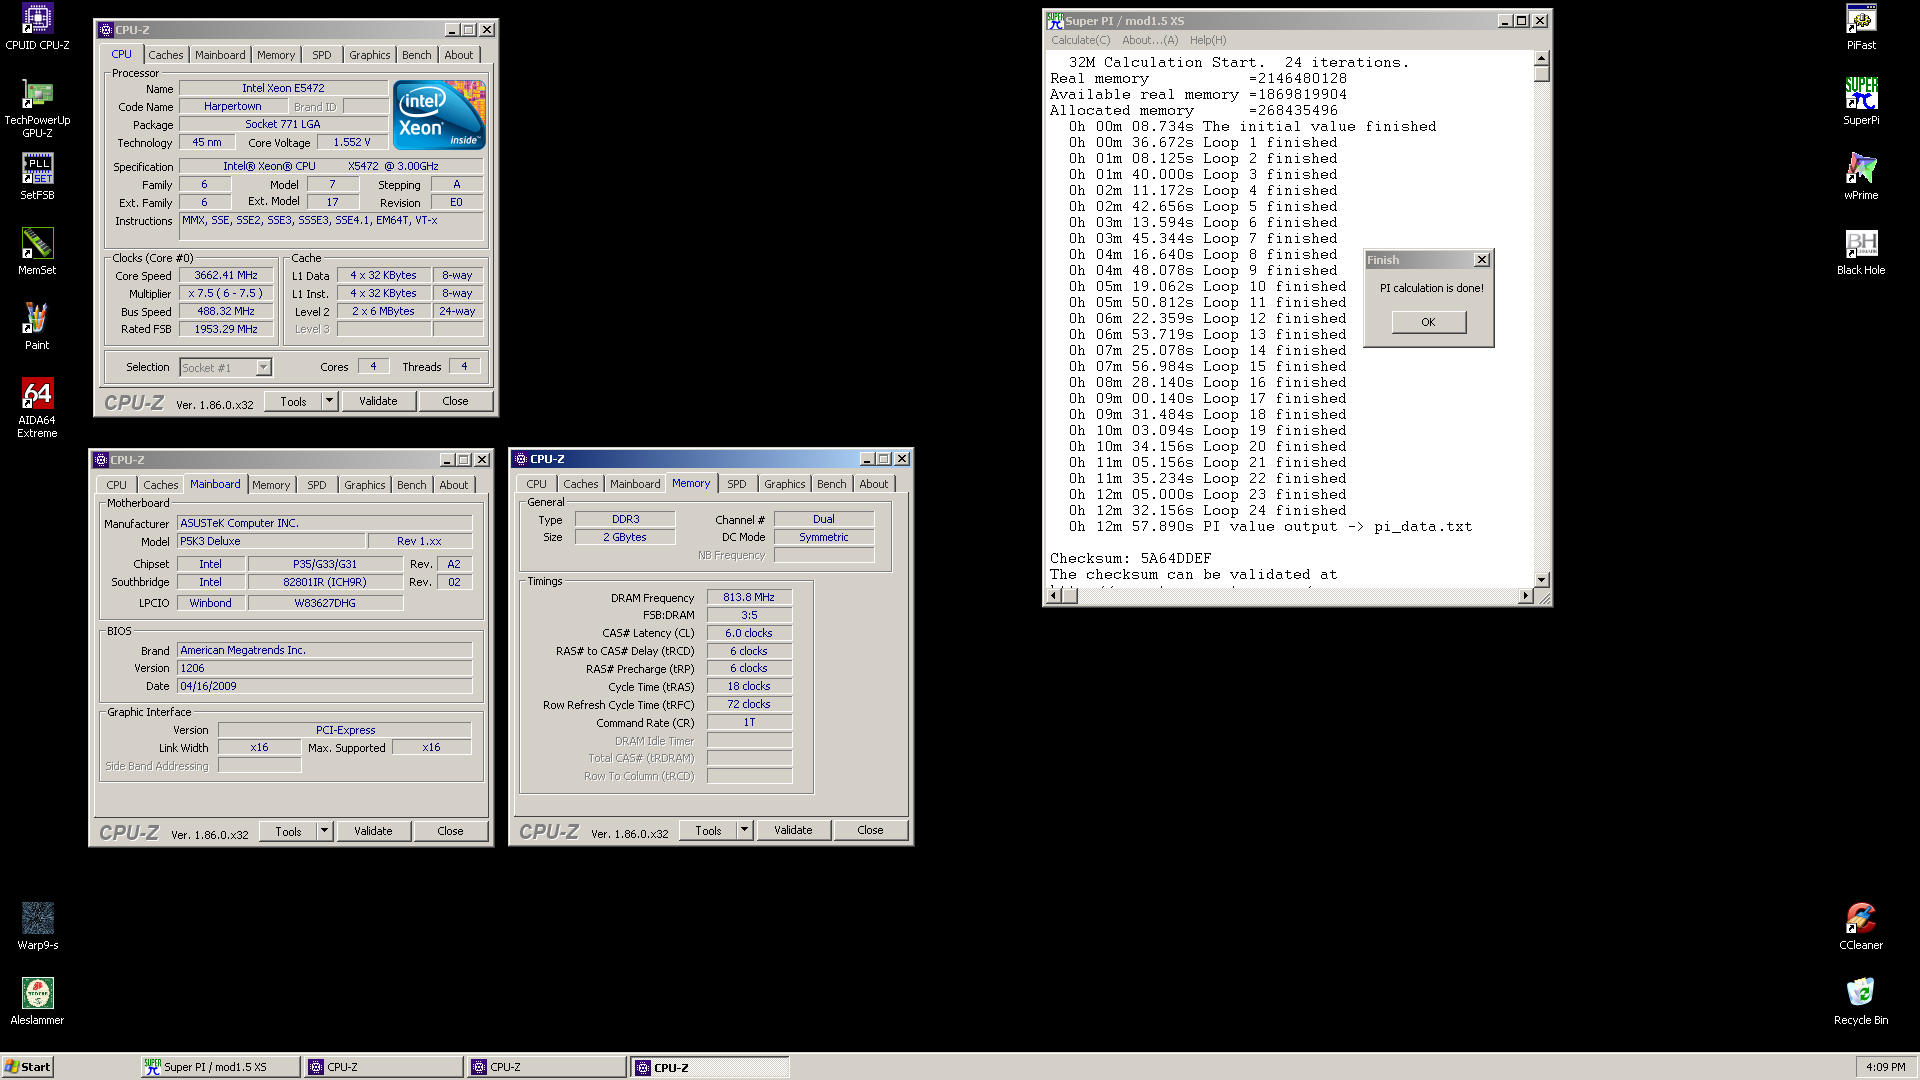The height and width of the screenshot is (1080, 1920).
Task: Switch to Super PI / mod1.5 XS taskbar button
Action: [x=221, y=1067]
